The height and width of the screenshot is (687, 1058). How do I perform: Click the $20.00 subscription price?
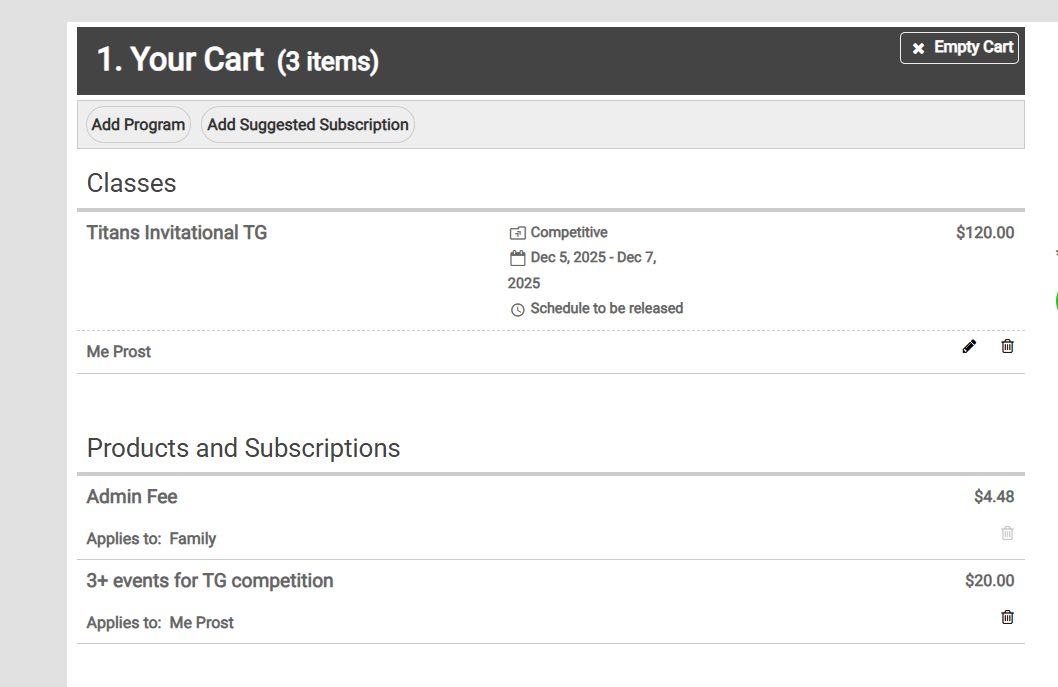tap(989, 581)
